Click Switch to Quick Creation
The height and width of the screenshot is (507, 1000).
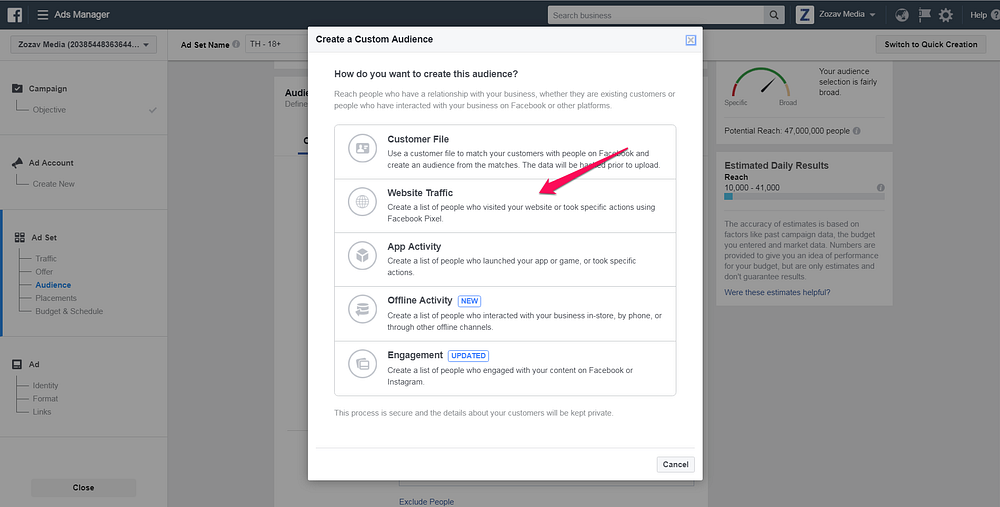[930, 45]
